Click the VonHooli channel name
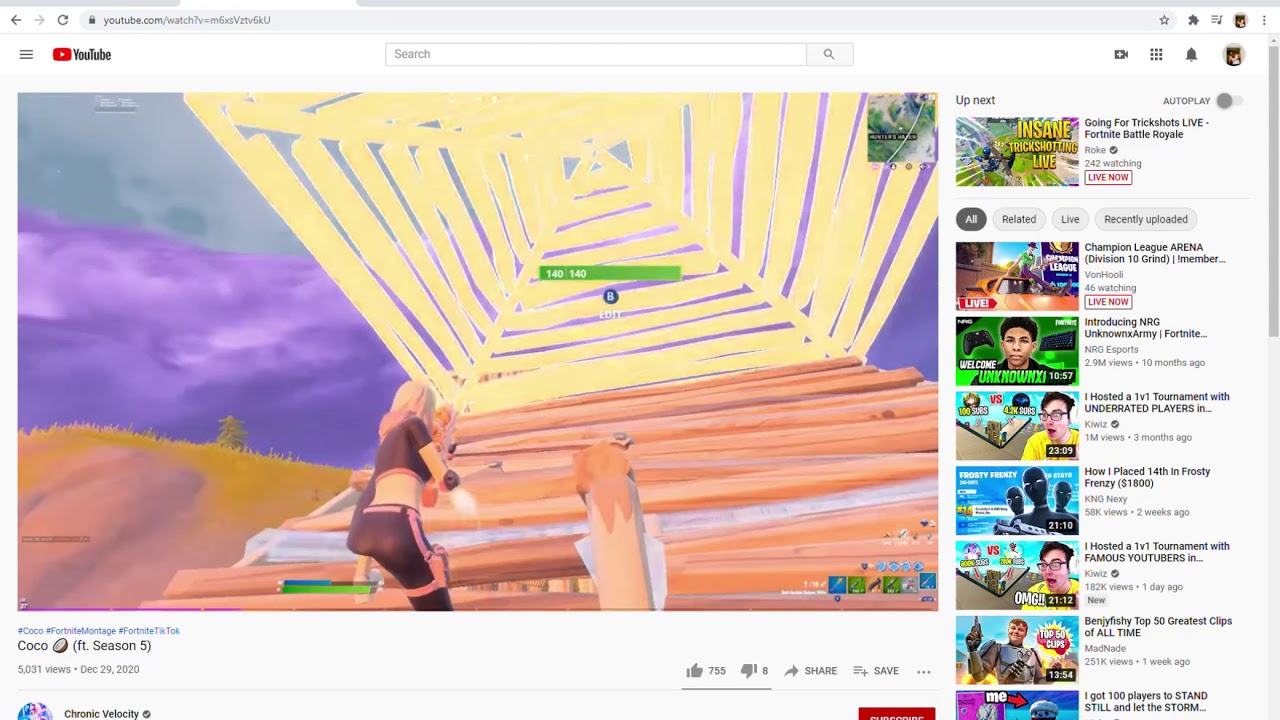1280x720 pixels. (1103, 275)
